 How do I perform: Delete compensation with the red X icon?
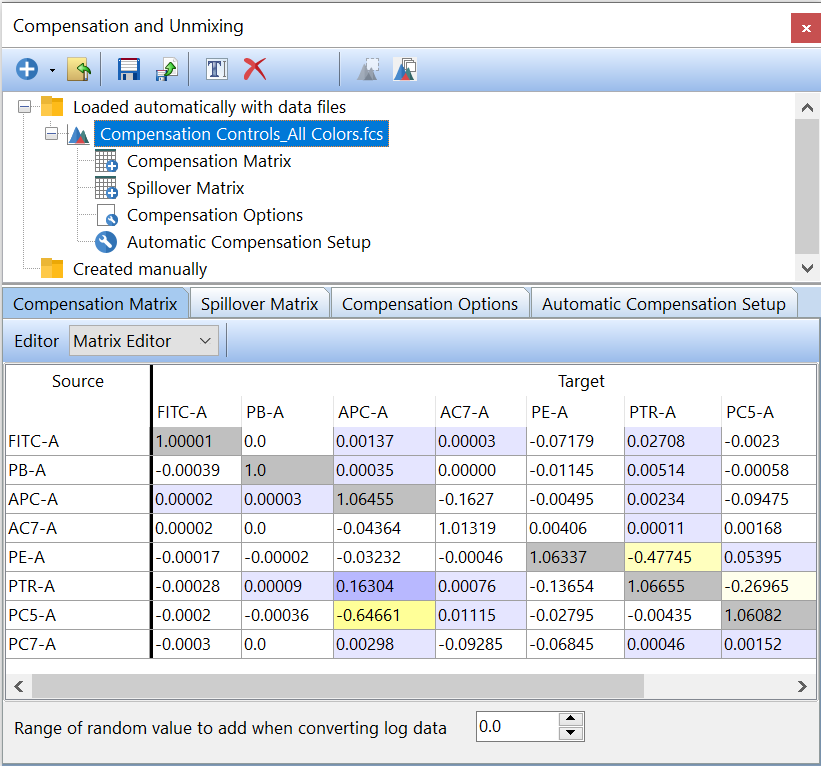[255, 69]
